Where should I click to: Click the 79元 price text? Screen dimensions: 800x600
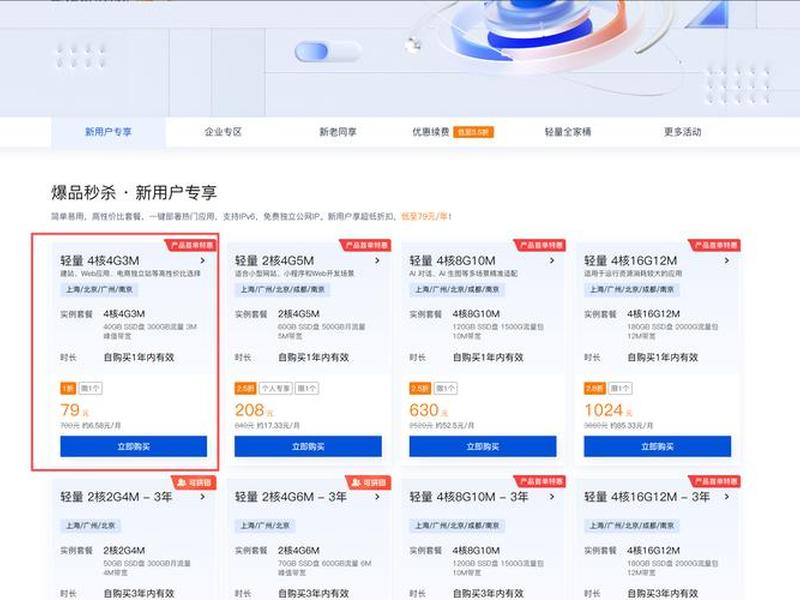coord(74,410)
